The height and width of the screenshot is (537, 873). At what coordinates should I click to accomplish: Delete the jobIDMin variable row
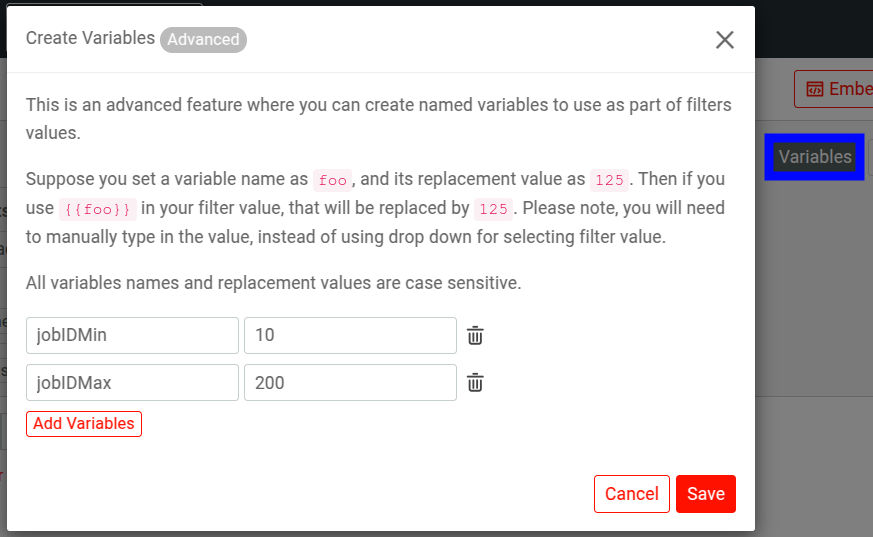click(476, 336)
